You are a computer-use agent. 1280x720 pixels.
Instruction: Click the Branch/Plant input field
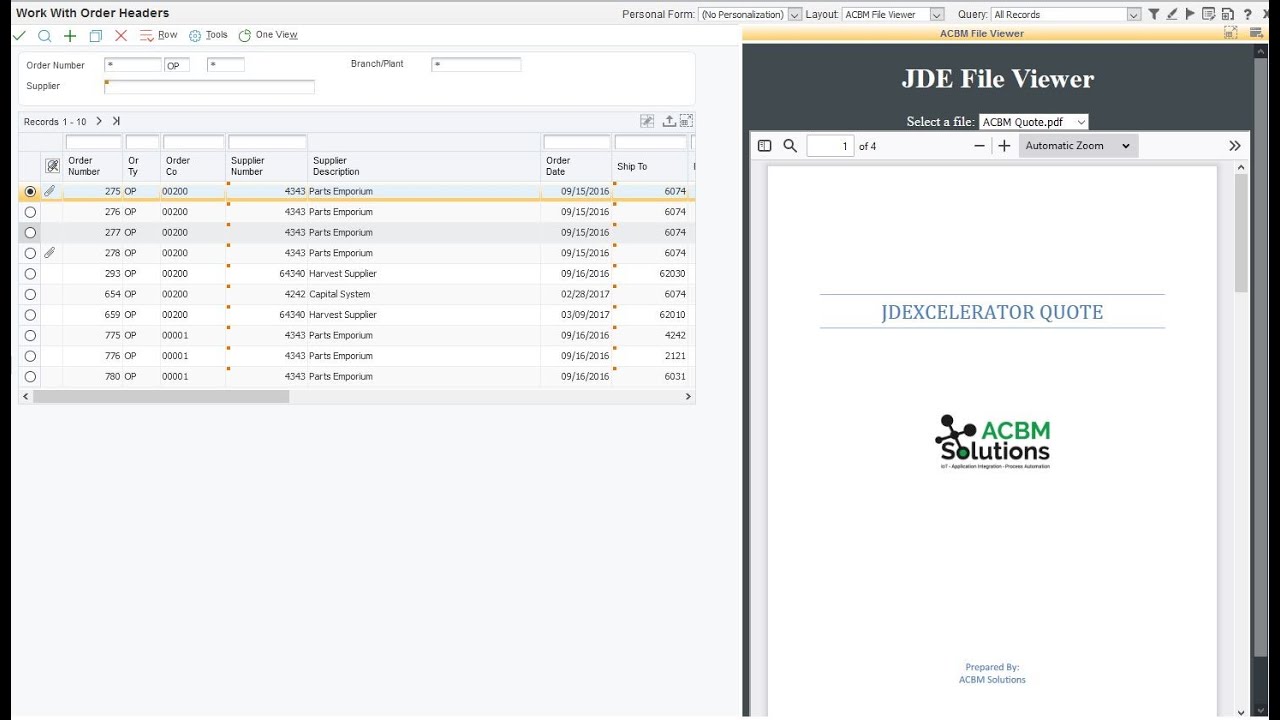click(476, 65)
